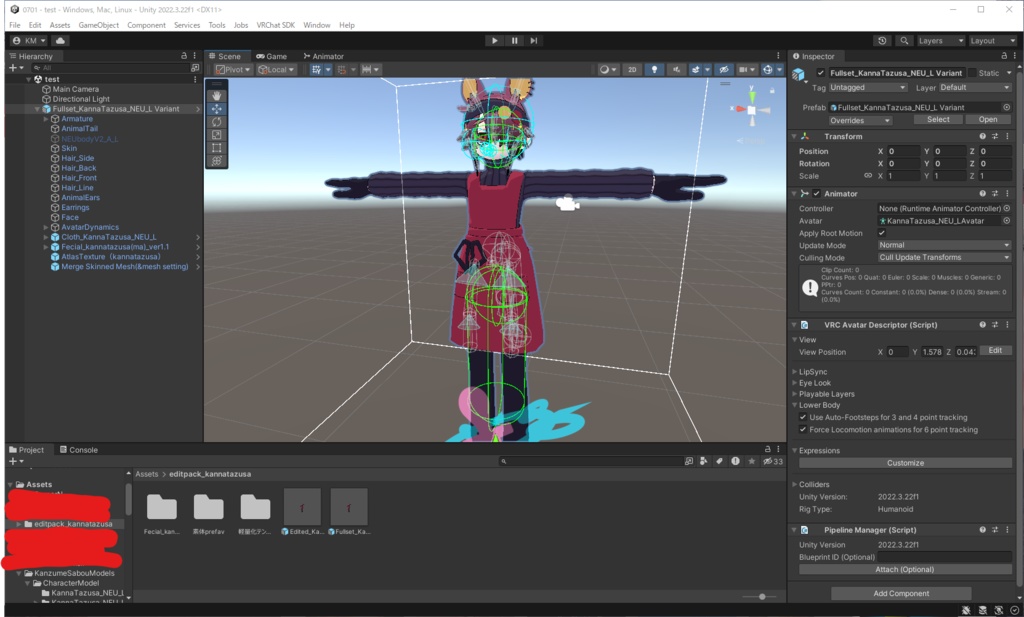
Task: Toggle constrained proportions link on Scale
Action: [868, 176]
